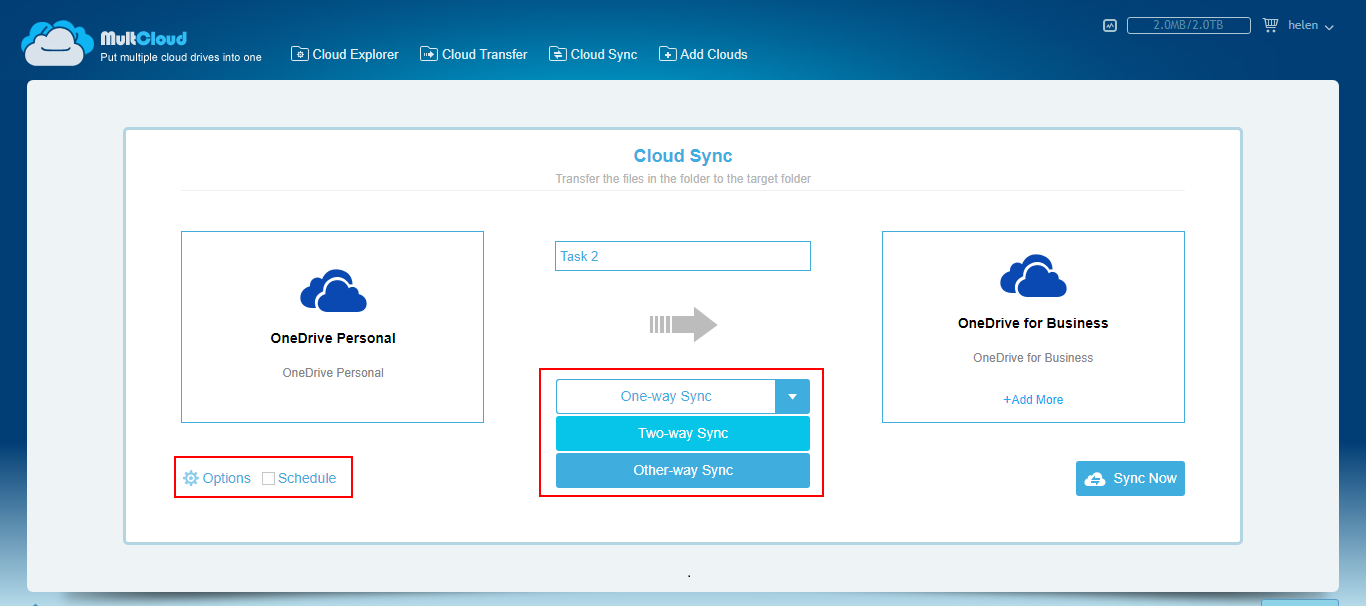
Task: Choose Other-way Sync option
Action: click(683, 470)
